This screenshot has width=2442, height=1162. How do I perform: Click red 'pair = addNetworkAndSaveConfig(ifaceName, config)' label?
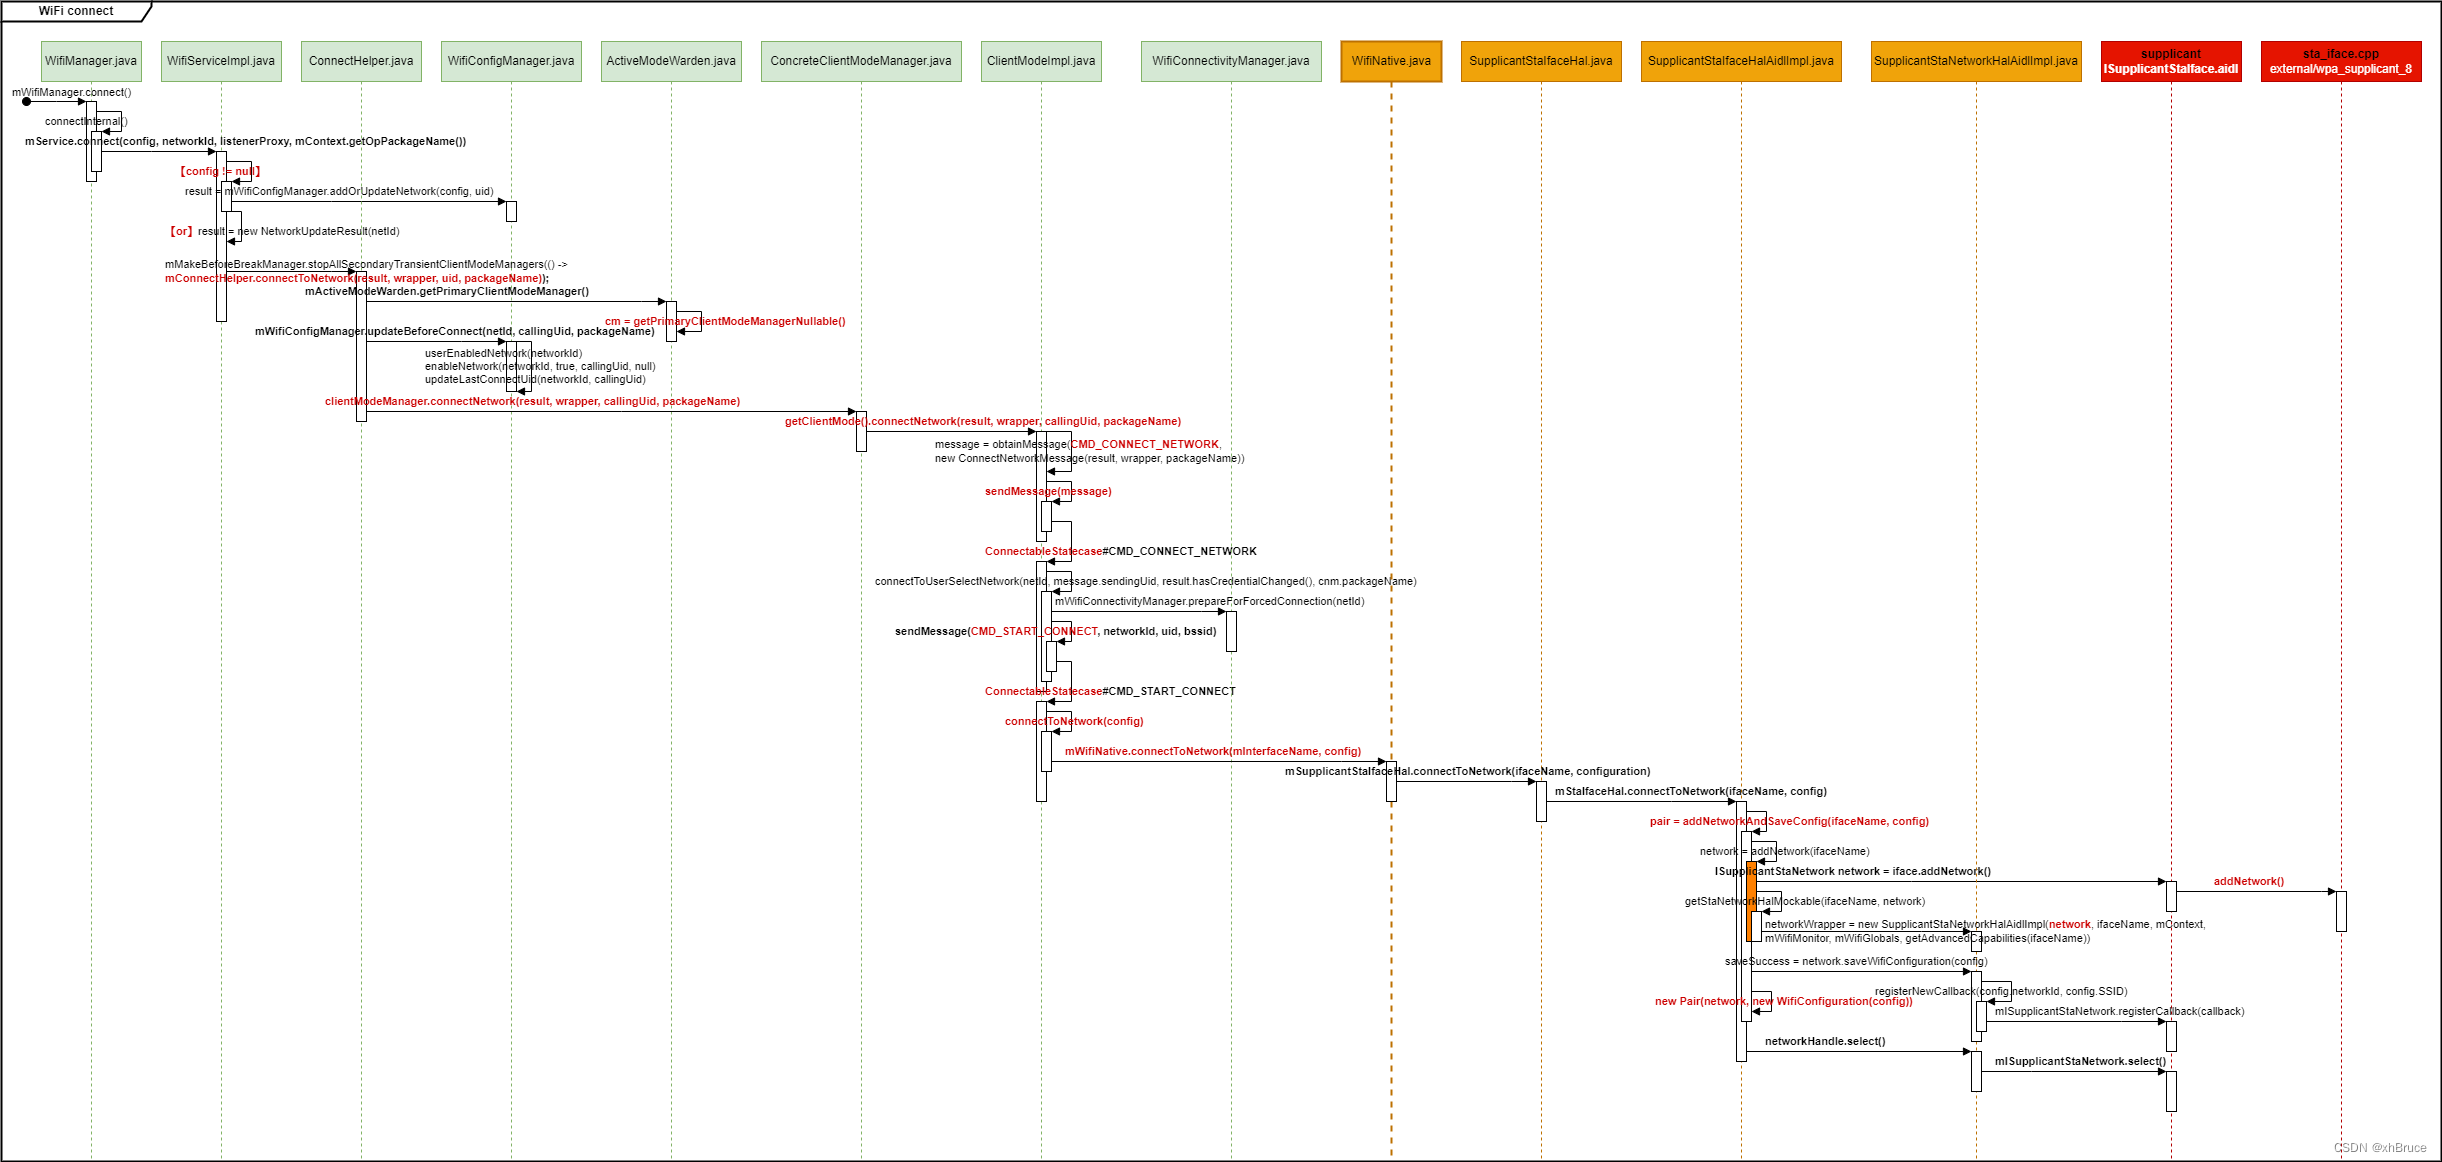[x=1789, y=821]
